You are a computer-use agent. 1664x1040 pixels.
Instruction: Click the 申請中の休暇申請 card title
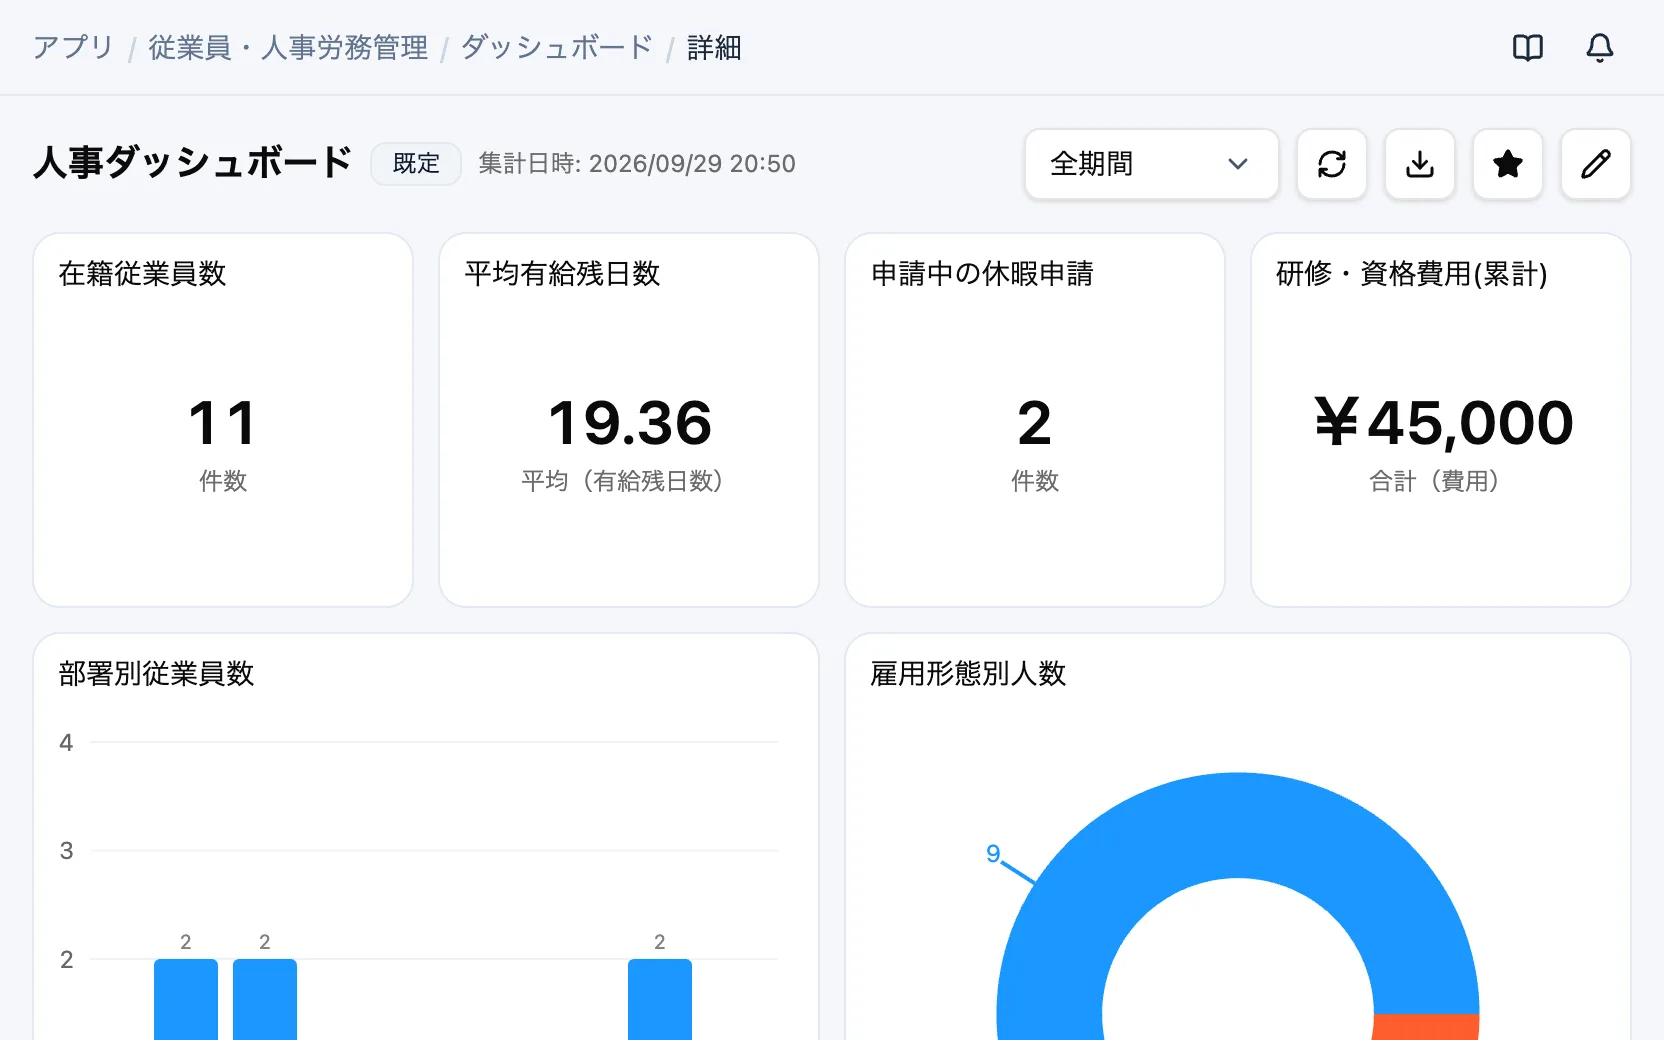(982, 274)
